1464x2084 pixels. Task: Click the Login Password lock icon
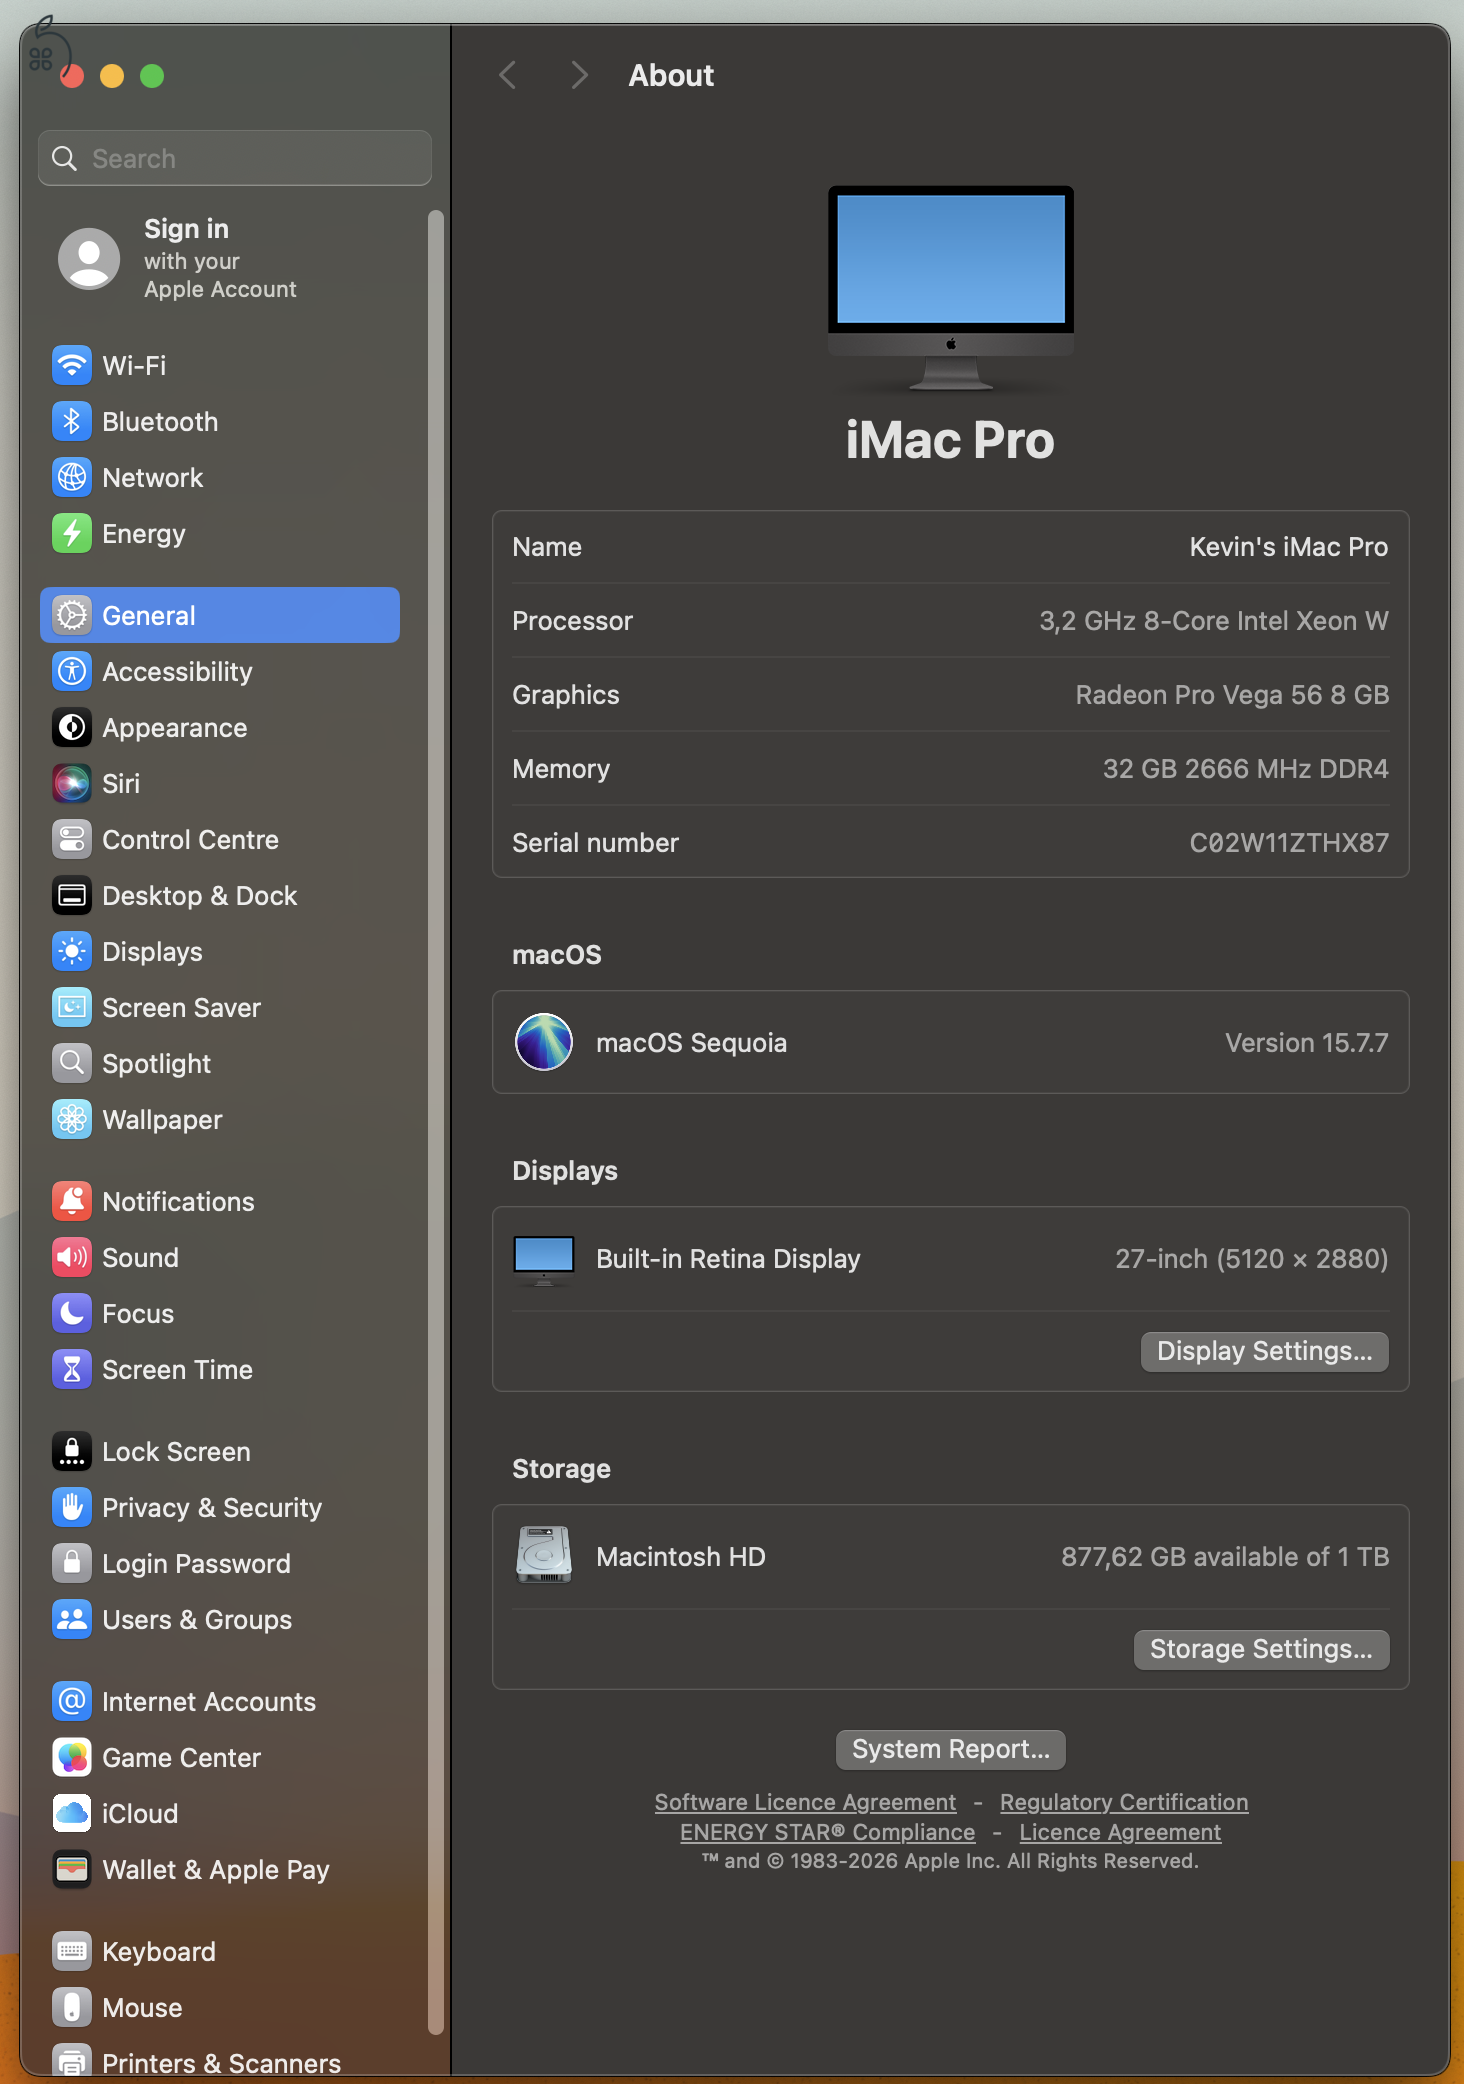click(72, 1564)
